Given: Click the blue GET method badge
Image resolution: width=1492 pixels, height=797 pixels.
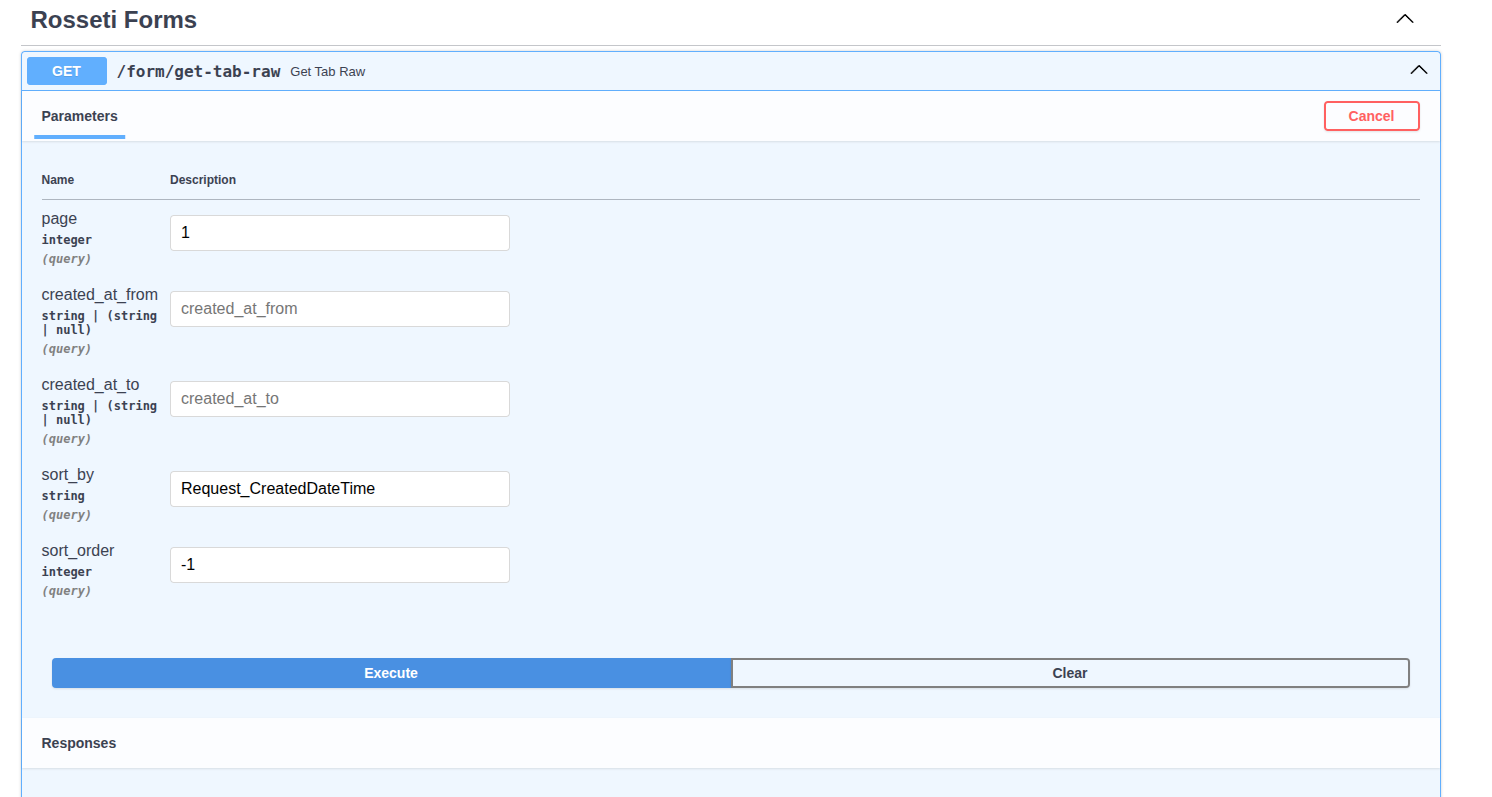Looking at the screenshot, I should [x=67, y=71].
